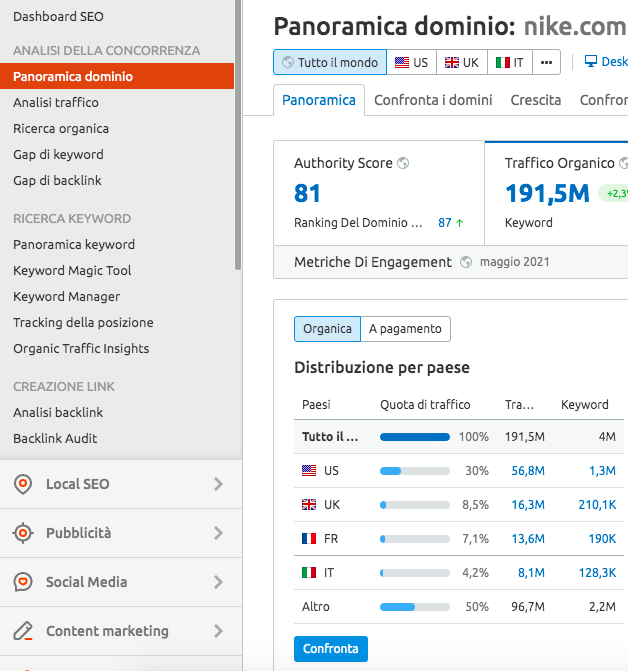Expand the Social Media section chevron
Viewport: 628px width, 671px height.
pyautogui.click(x=218, y=582)
